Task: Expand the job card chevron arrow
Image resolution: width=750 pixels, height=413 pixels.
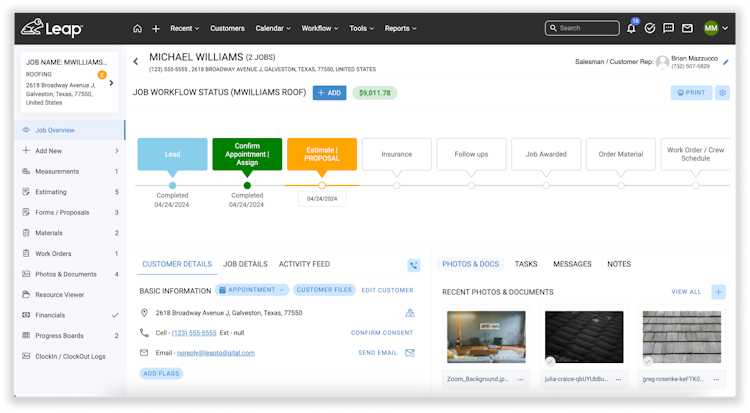Action: pos(111,83)
